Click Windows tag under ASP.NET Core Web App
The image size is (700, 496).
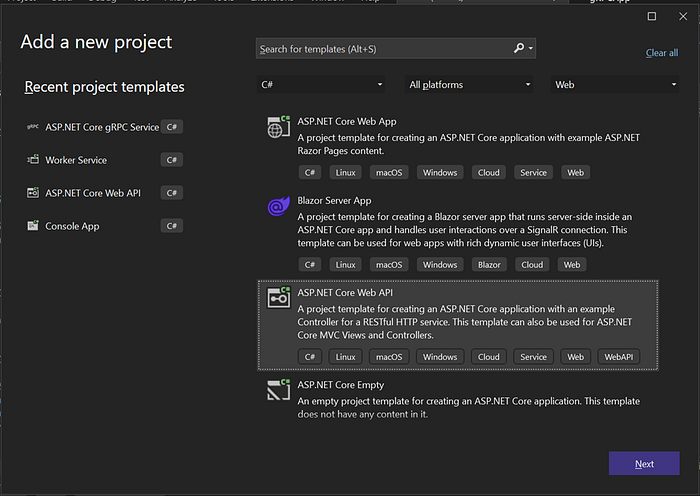440,172
